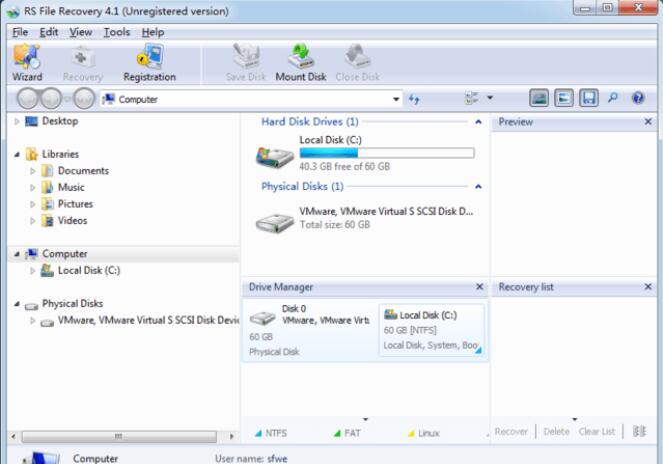This screenshot has height=464, width=663.
Task: Click Mount Disk in the toolbar
Action: pos(301,63)
